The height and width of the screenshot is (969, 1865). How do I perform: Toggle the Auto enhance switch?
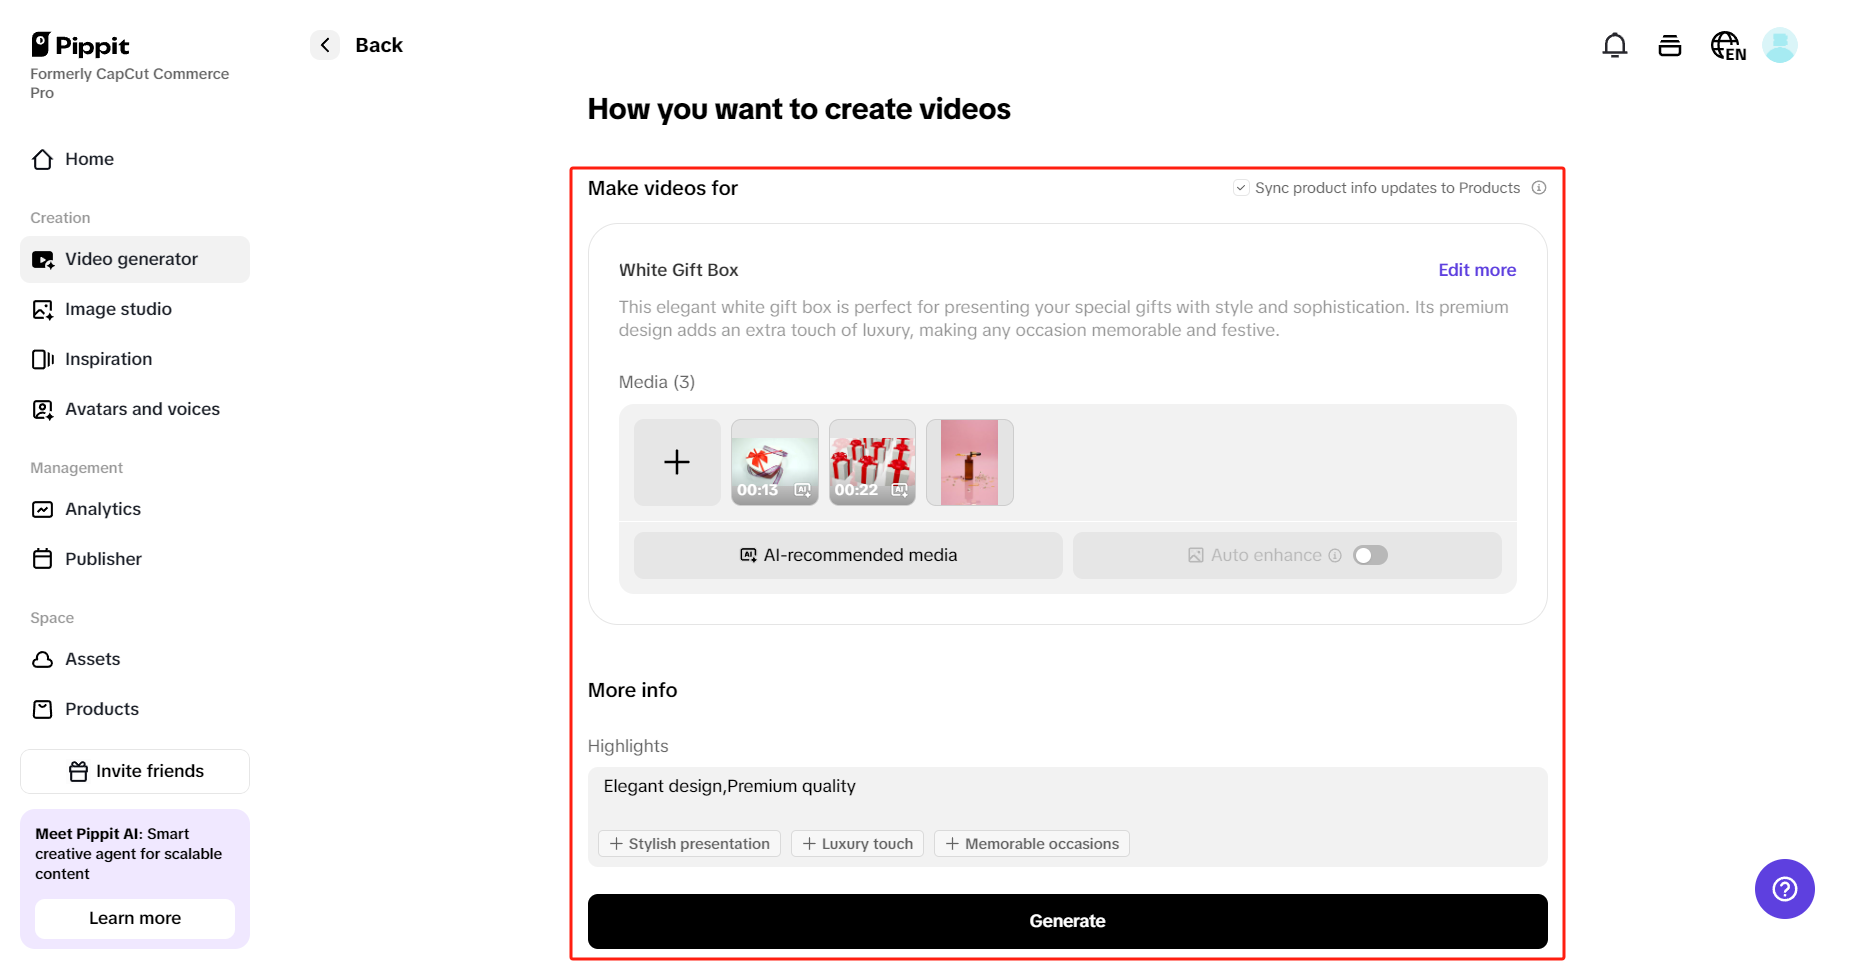click(1370, 555)
